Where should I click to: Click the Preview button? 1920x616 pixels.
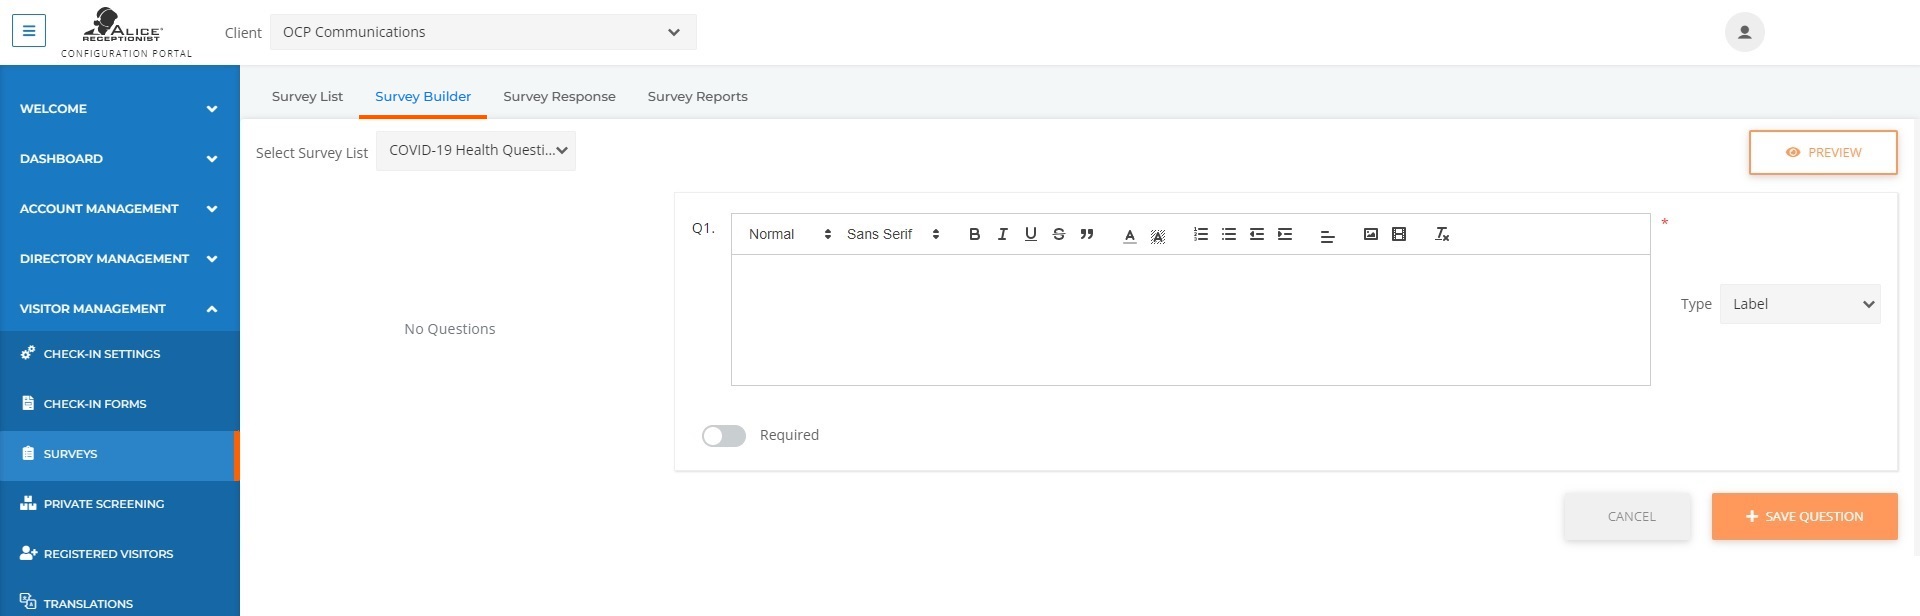click(x=1823, y=152)
